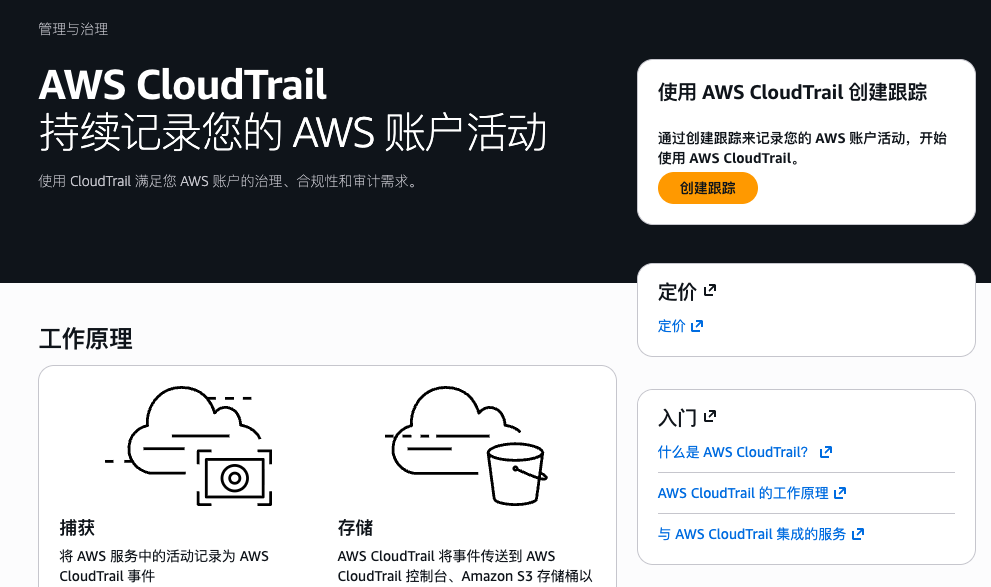
Task: Click the cloud with bucket storage illustration
Action: (x=466, y=446)
